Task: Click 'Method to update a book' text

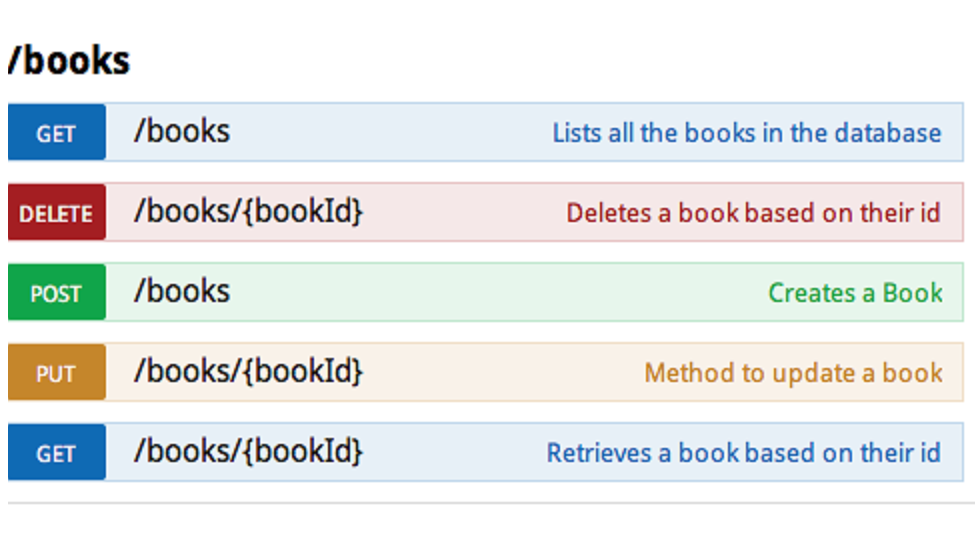Action: point(793,372)
